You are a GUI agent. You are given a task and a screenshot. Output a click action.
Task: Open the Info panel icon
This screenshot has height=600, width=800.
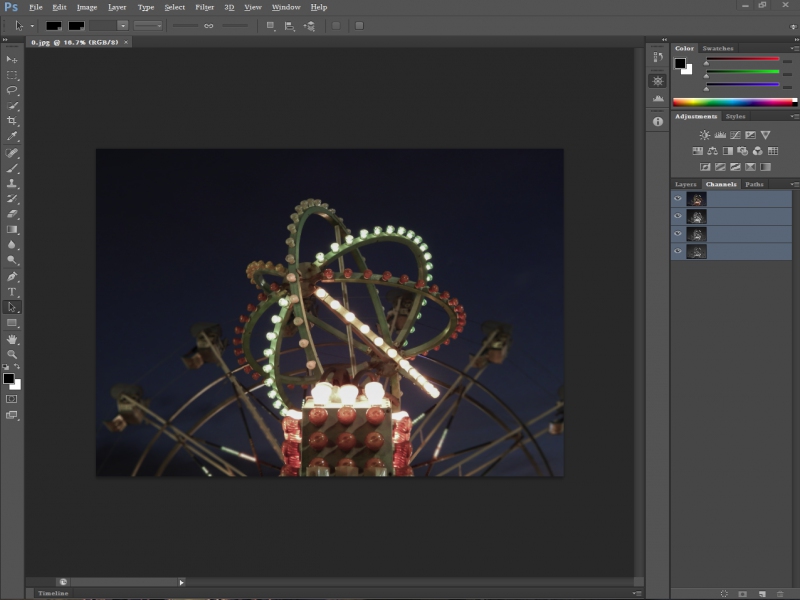[x=657, y=121]
